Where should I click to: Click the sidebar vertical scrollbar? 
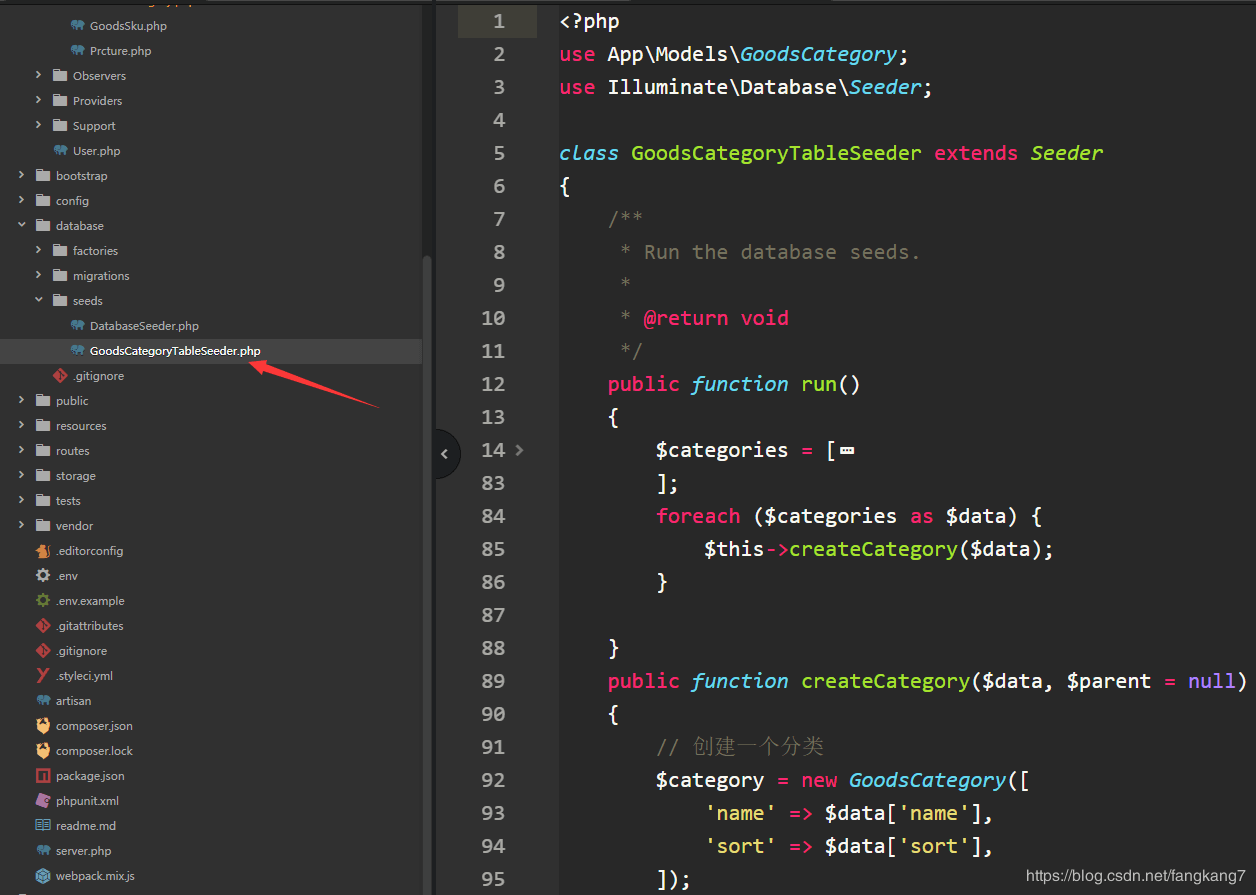(x=427, y=573)
